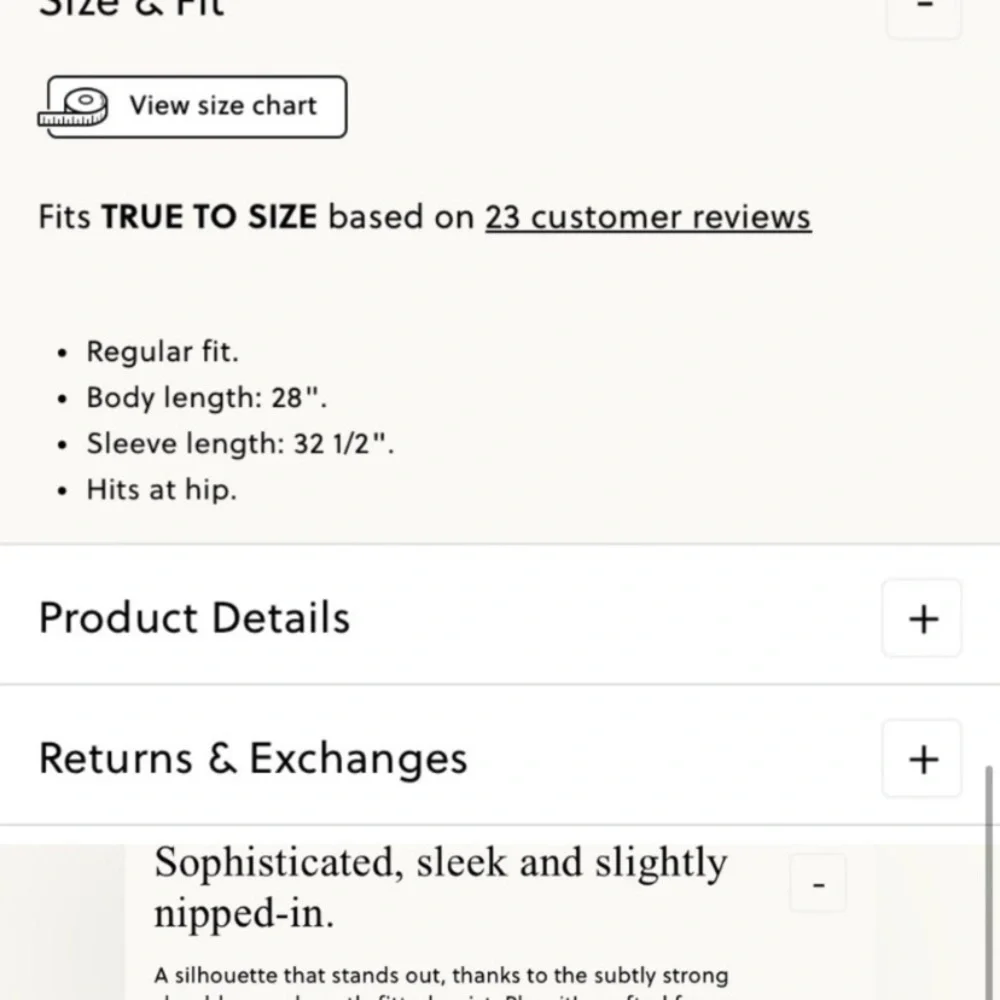
Task: Open the 23 customer reviews link
Action: 647,217
